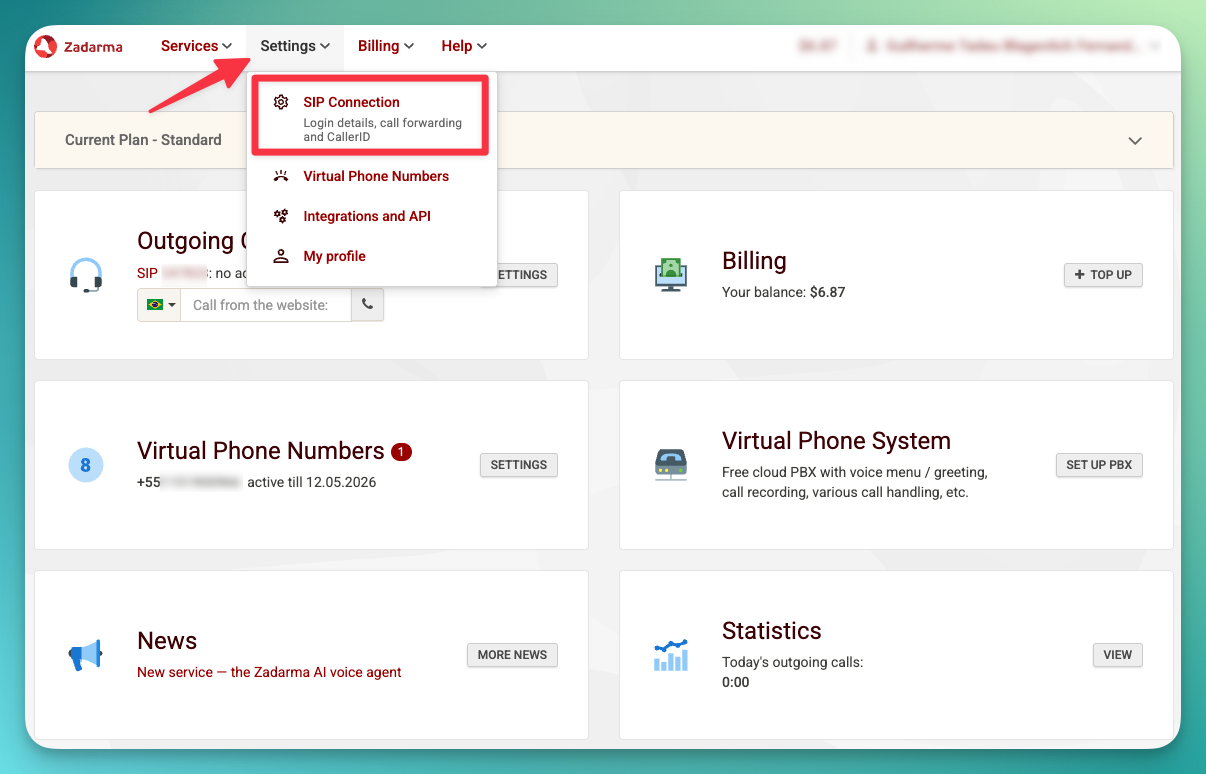Click the My profile person icon
The image size is (1206, 774).
281,256
